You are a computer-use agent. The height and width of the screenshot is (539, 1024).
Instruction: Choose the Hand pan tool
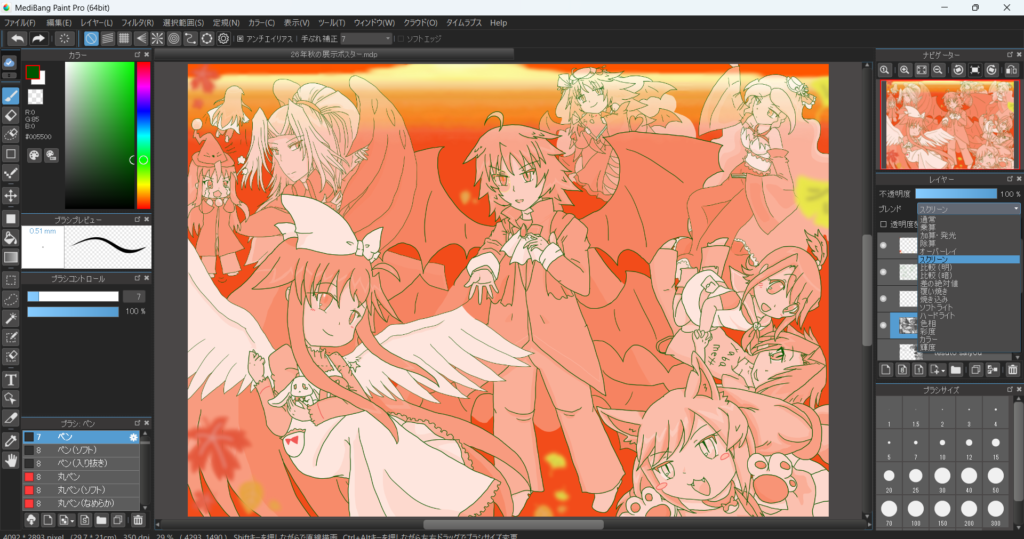coord(10,461)
